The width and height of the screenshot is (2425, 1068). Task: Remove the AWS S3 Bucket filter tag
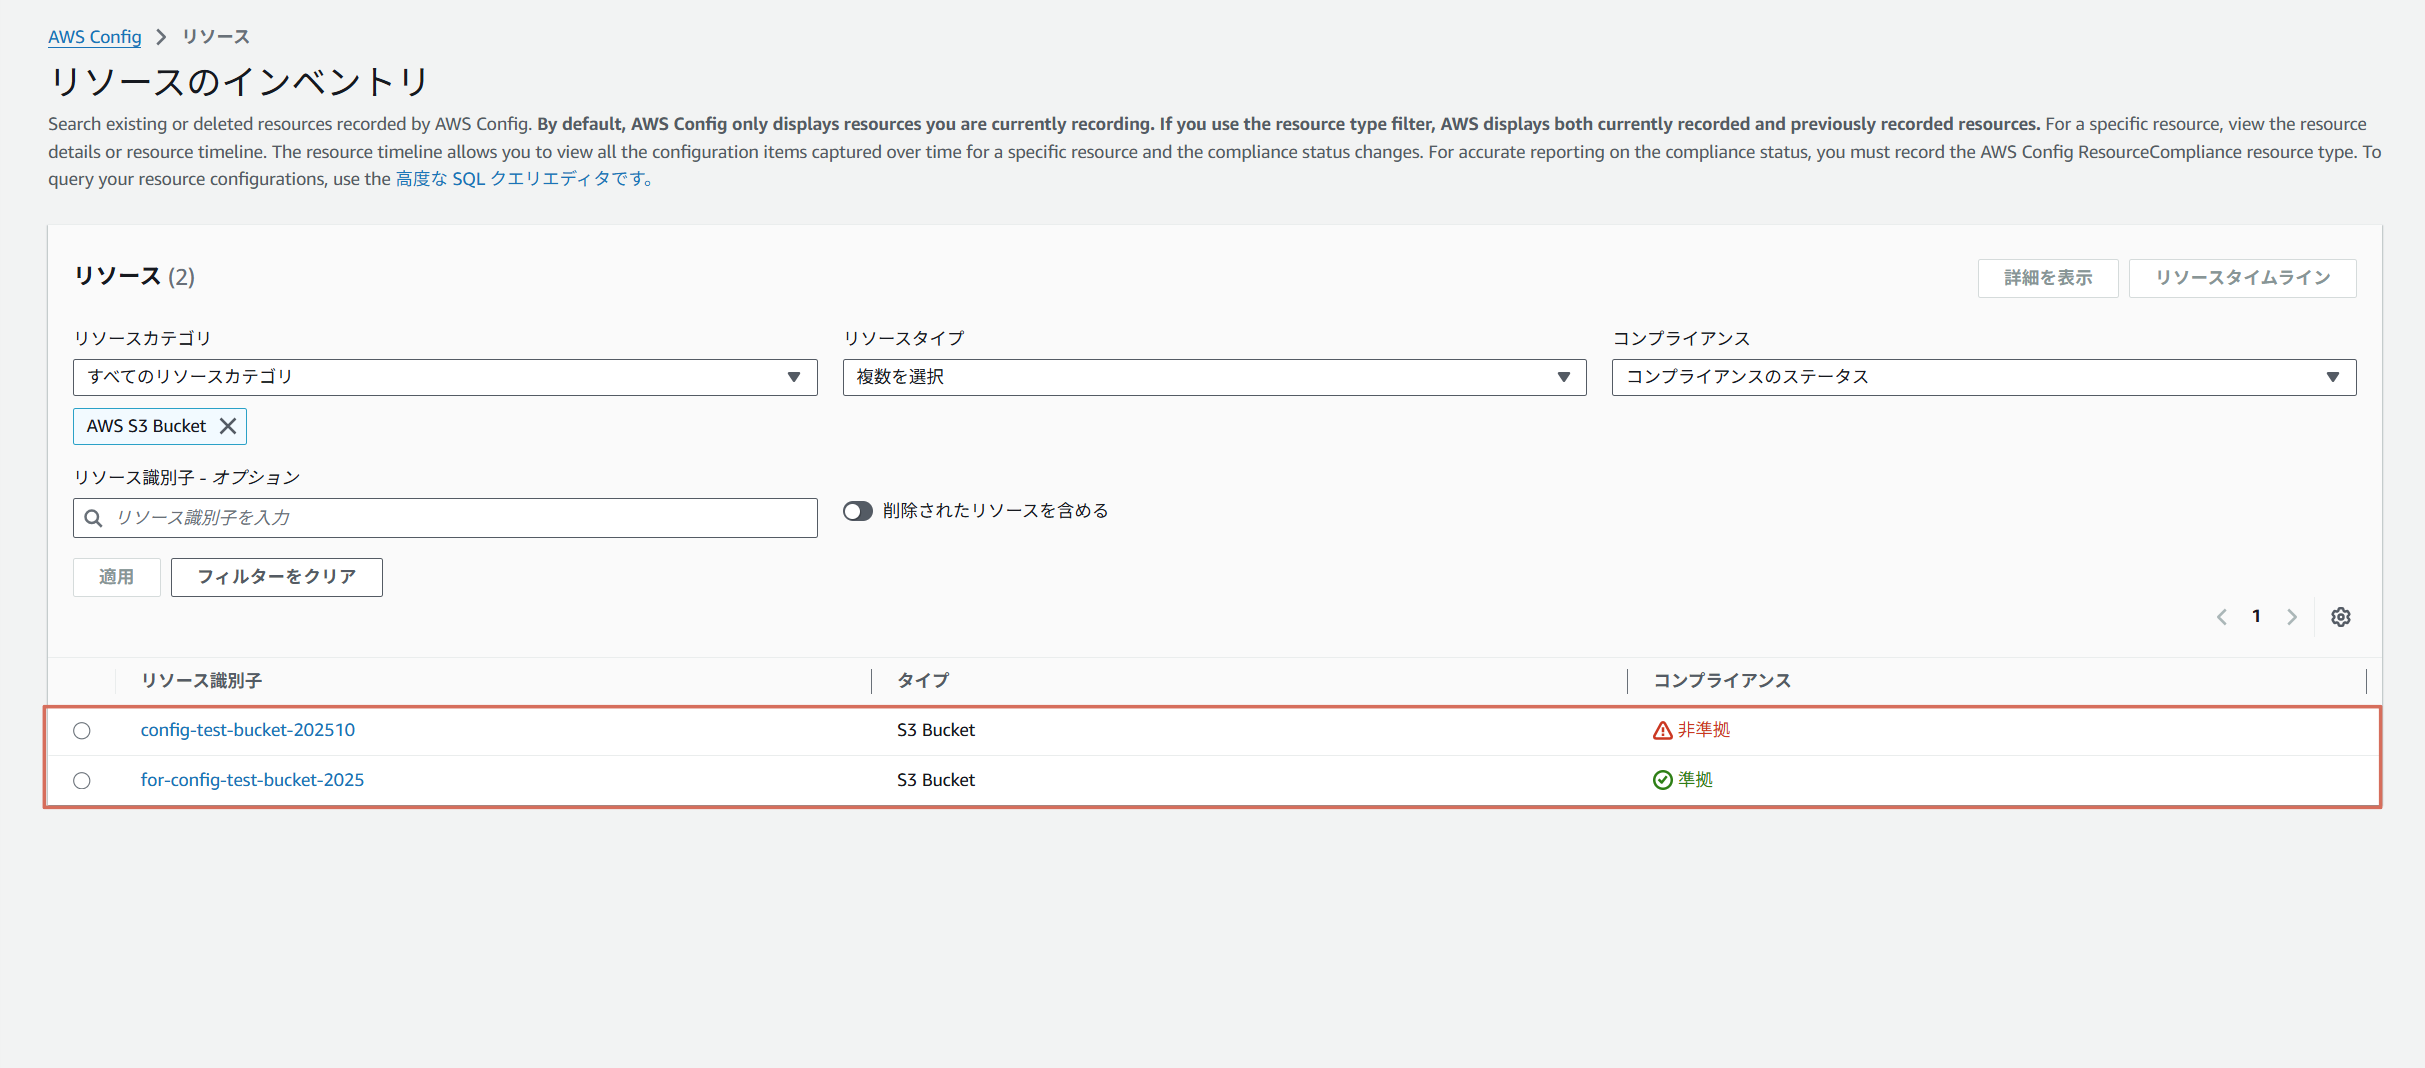[228, 426]
